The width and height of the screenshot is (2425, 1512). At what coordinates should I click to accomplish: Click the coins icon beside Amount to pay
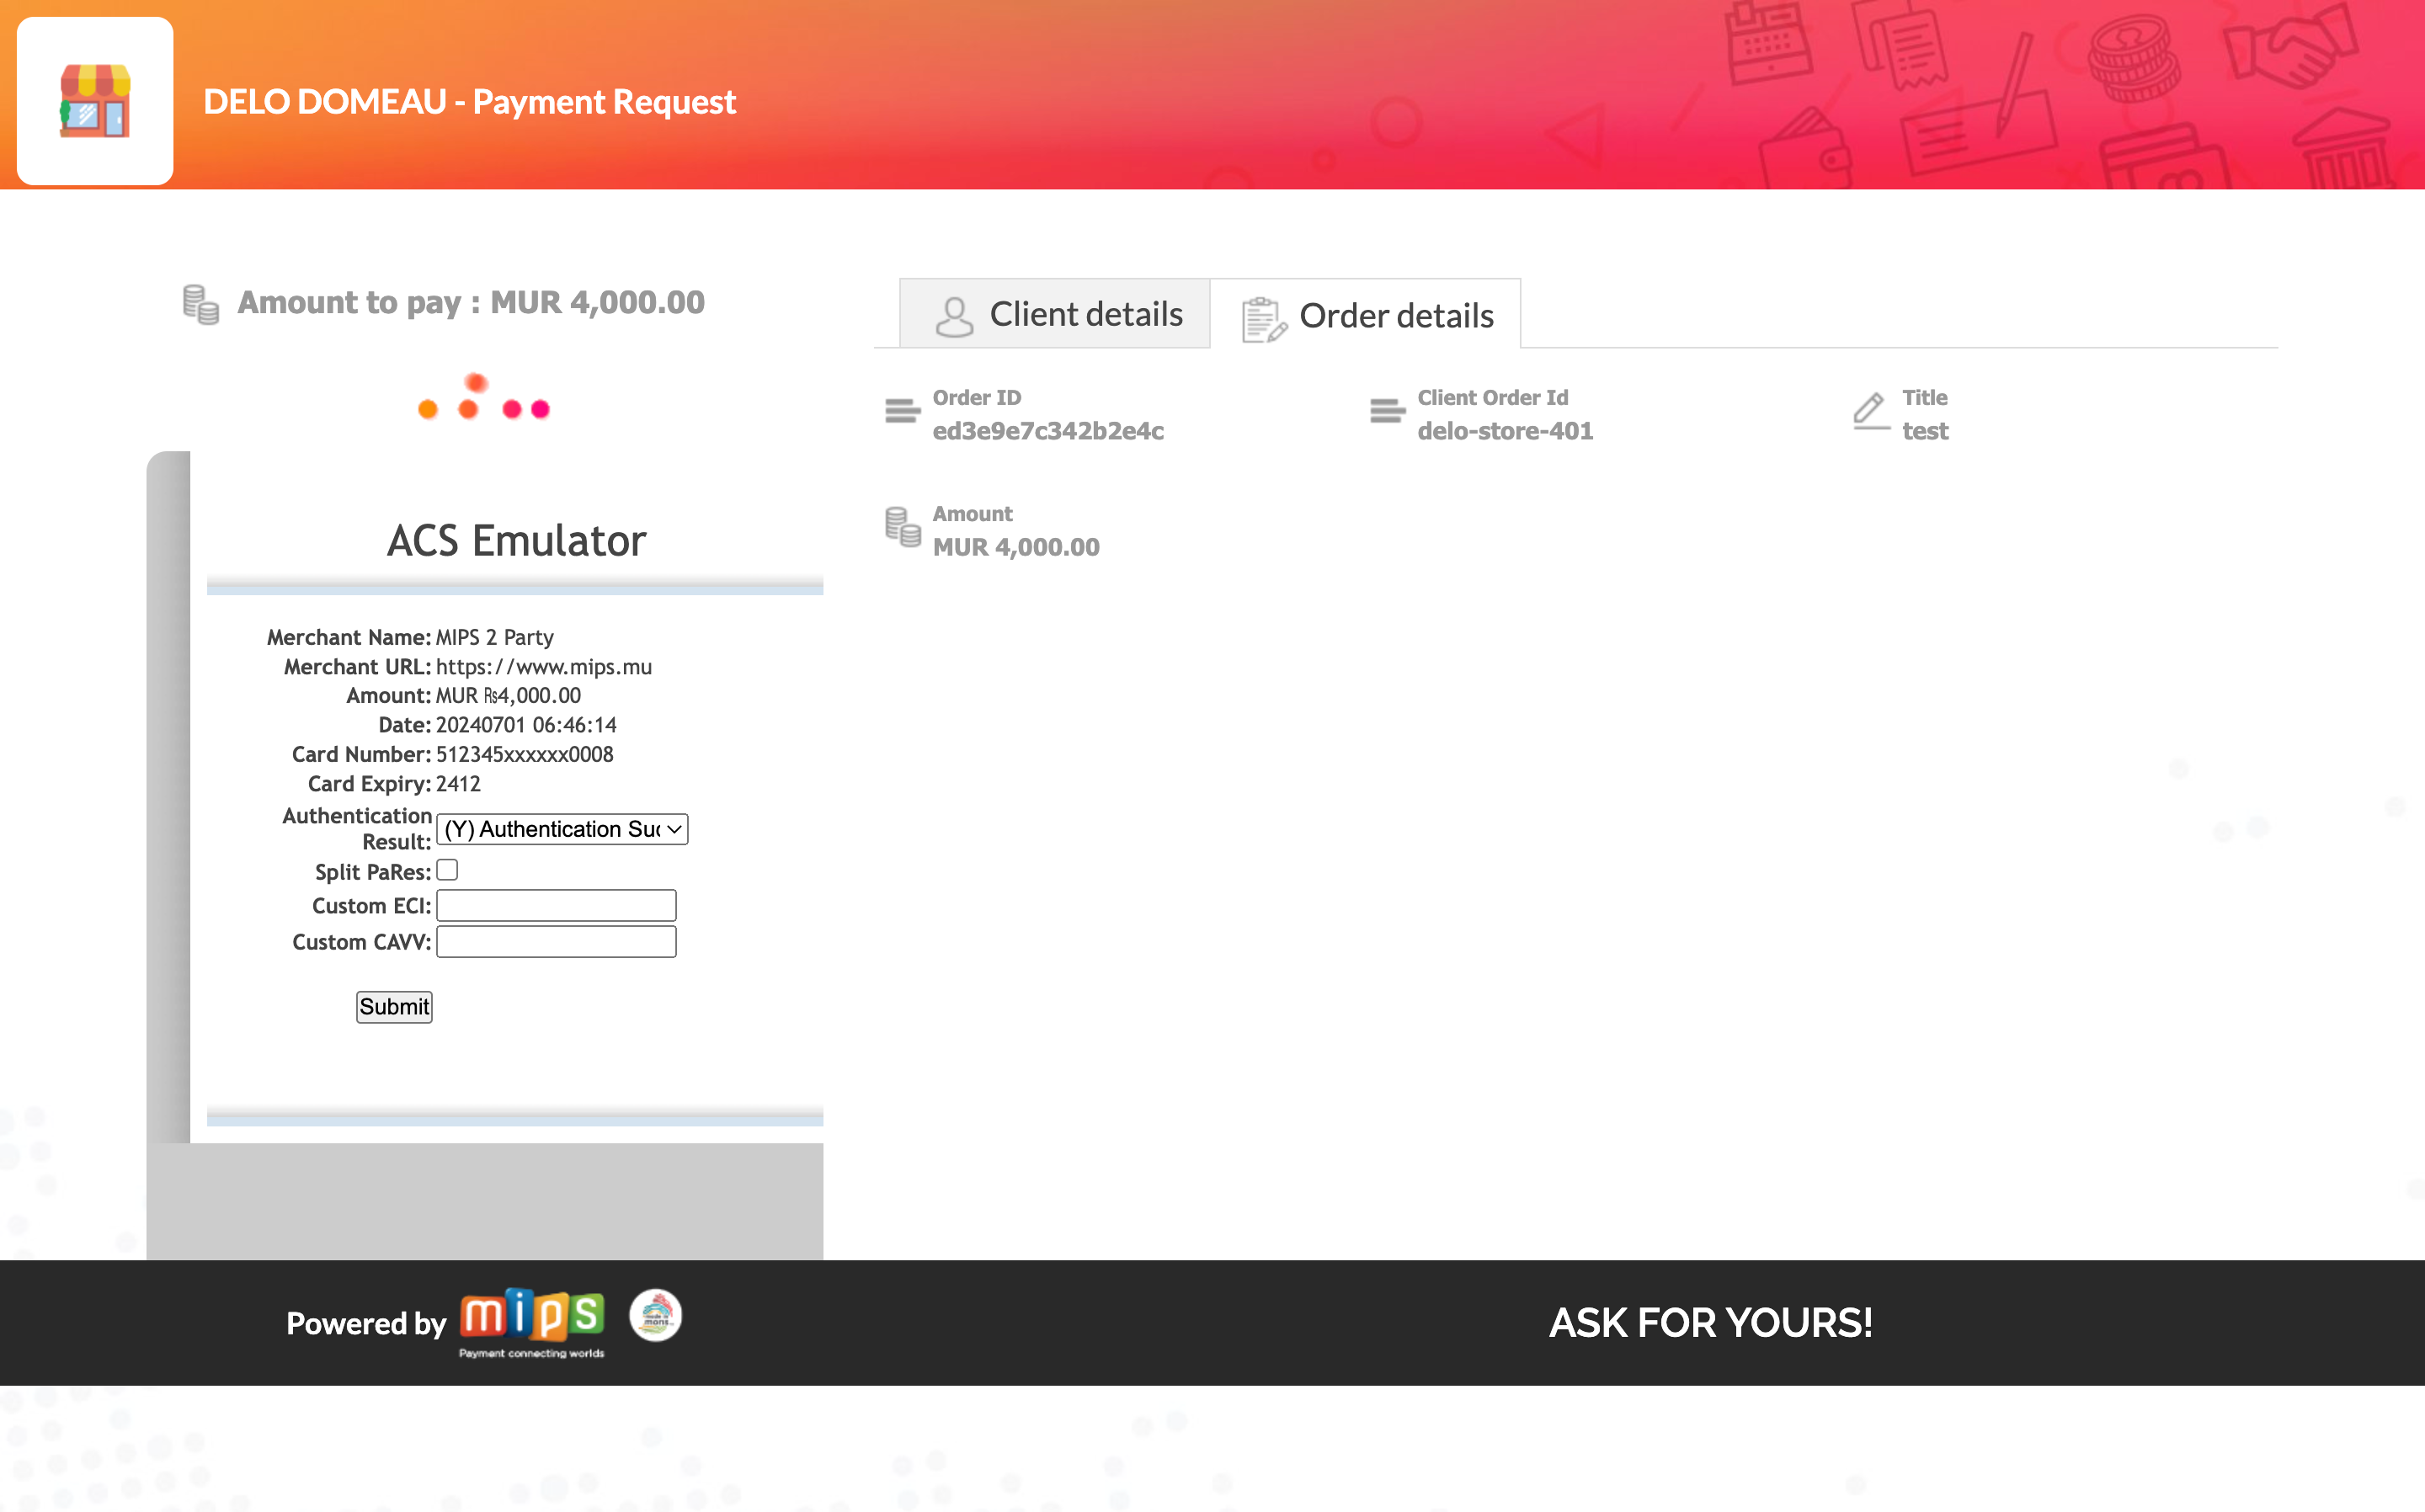pyautogui.click(x=201, y=305)
